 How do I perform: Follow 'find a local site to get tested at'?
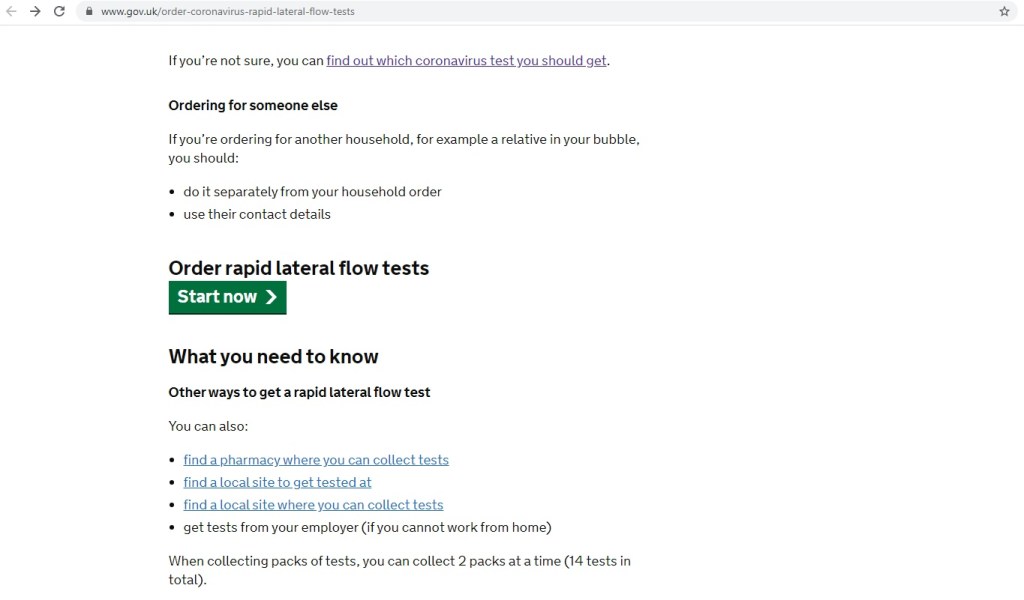277,482
